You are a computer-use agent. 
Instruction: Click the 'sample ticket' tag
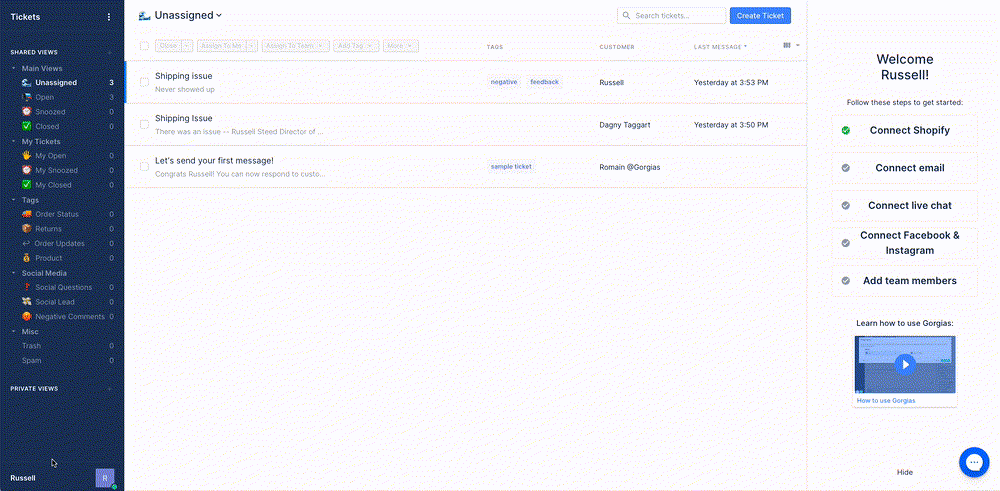point(511,166)
